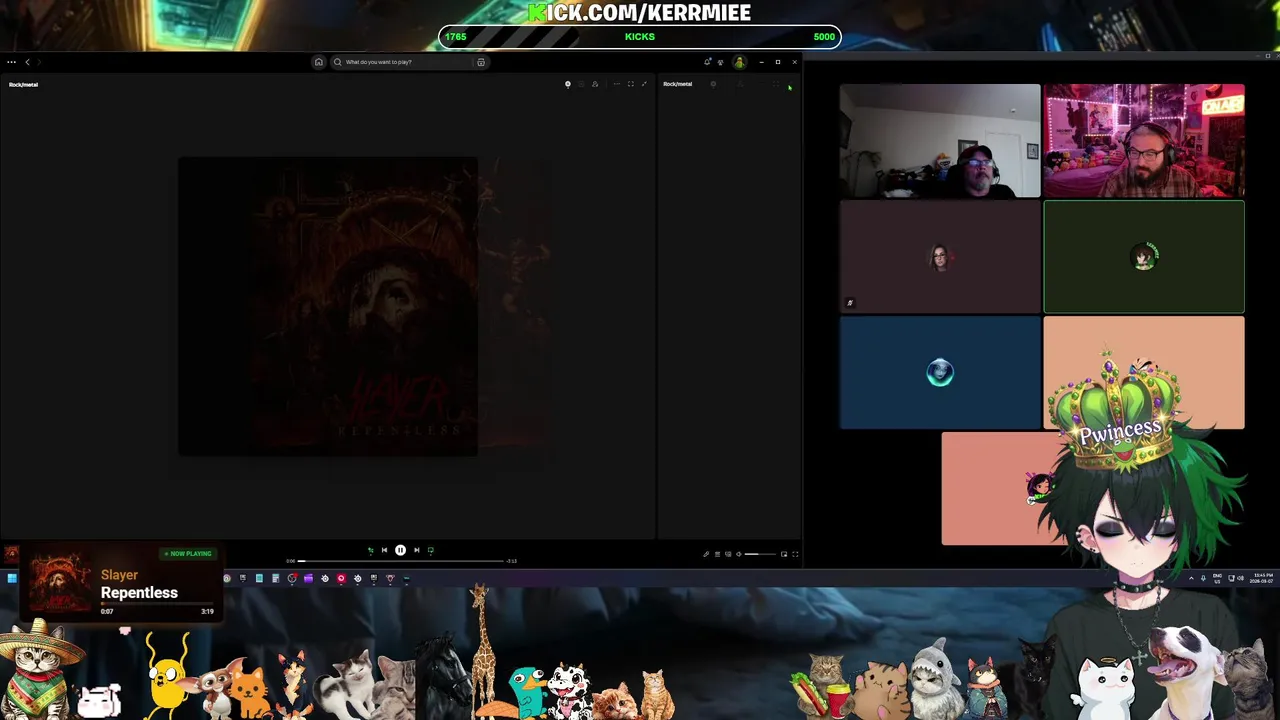Open the lyrics microphone icon
Image resolution: width=1280 pixels, height=720 pixels.
[706, 554]
